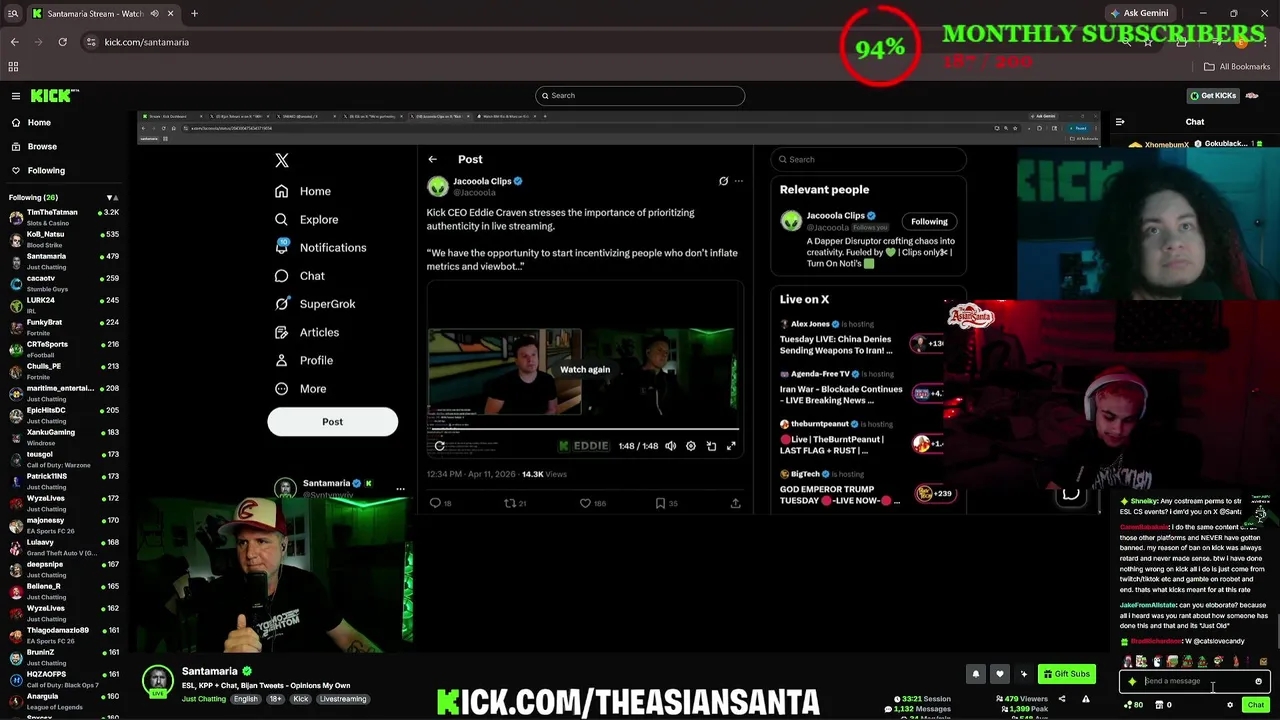
Task: Go back in browser history
Action: 14,42
